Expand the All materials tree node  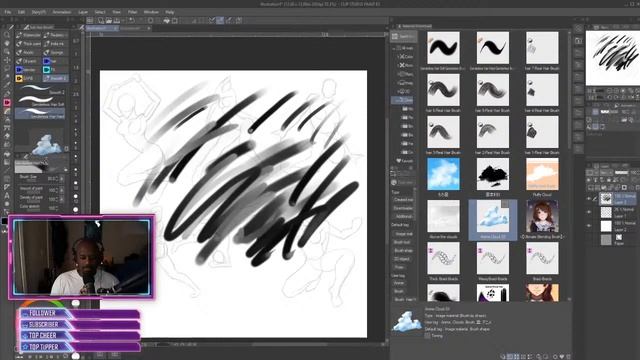pyautogui.click(x=395, y=48)
